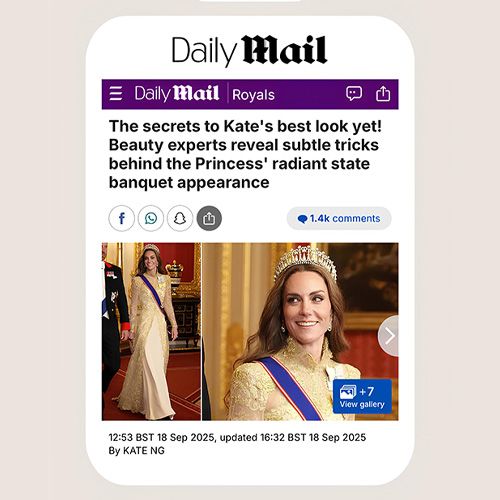
Task: Click View gallery +7 button
Action: coord(362,397)
